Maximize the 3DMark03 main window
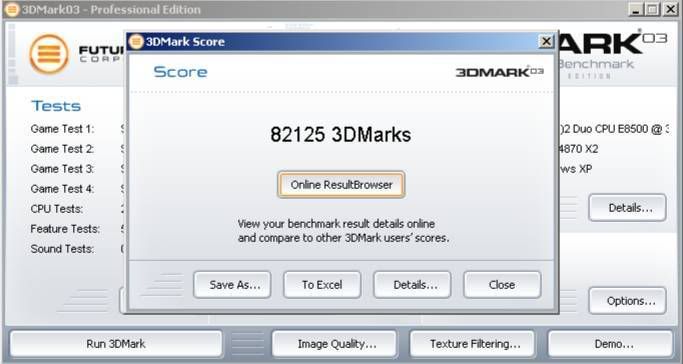Viewport: 683px width, 364px height. 652,9
